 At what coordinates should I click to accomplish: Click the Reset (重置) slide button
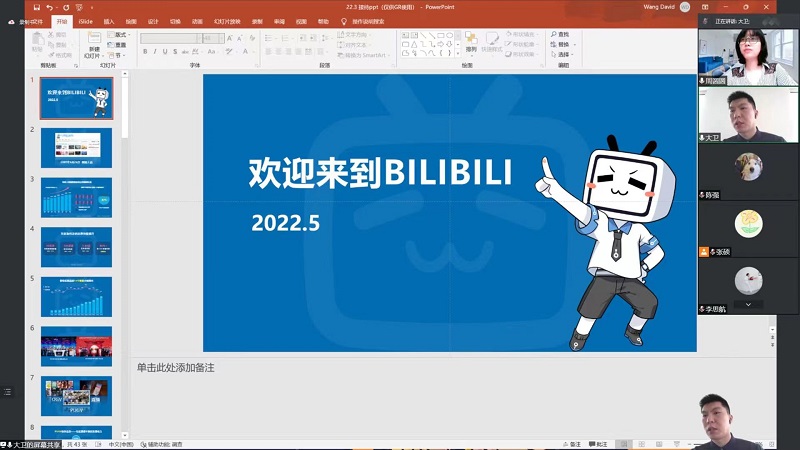tap(120, 44)
